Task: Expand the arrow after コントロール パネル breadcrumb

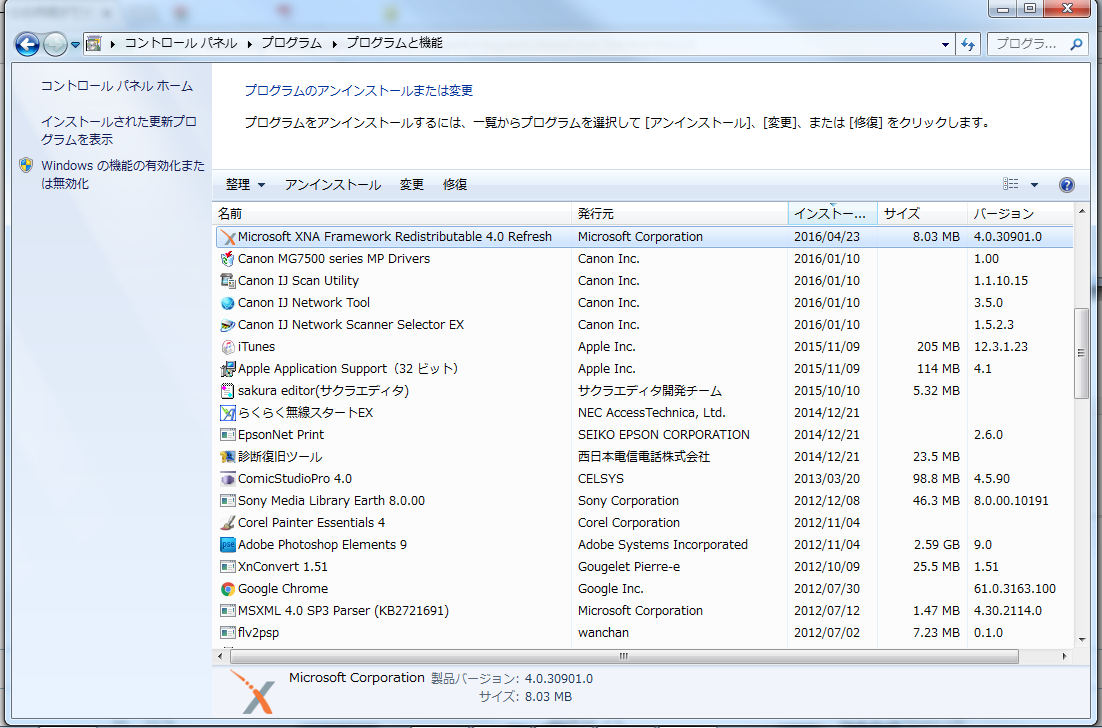Action: click(x=249, y=44)
